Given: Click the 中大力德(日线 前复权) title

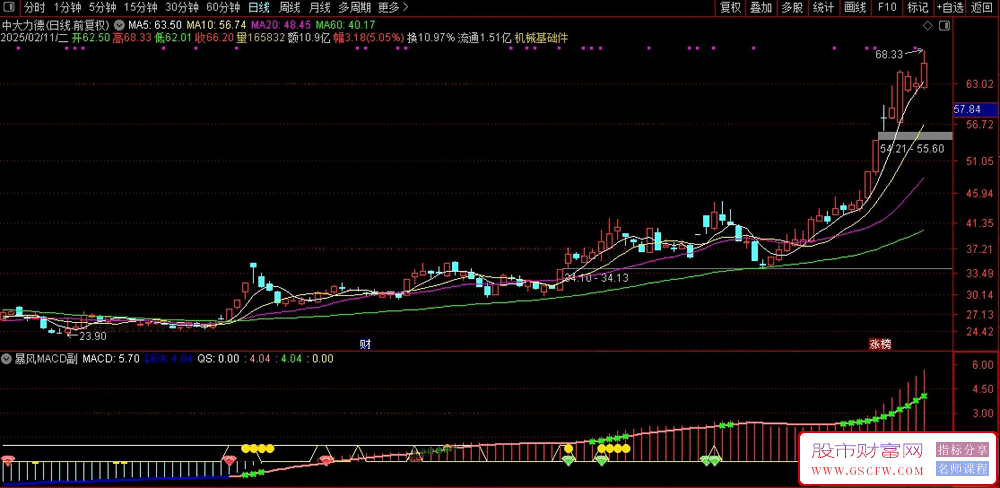Looking at the screenshot, I should click(x=56, y=26).
